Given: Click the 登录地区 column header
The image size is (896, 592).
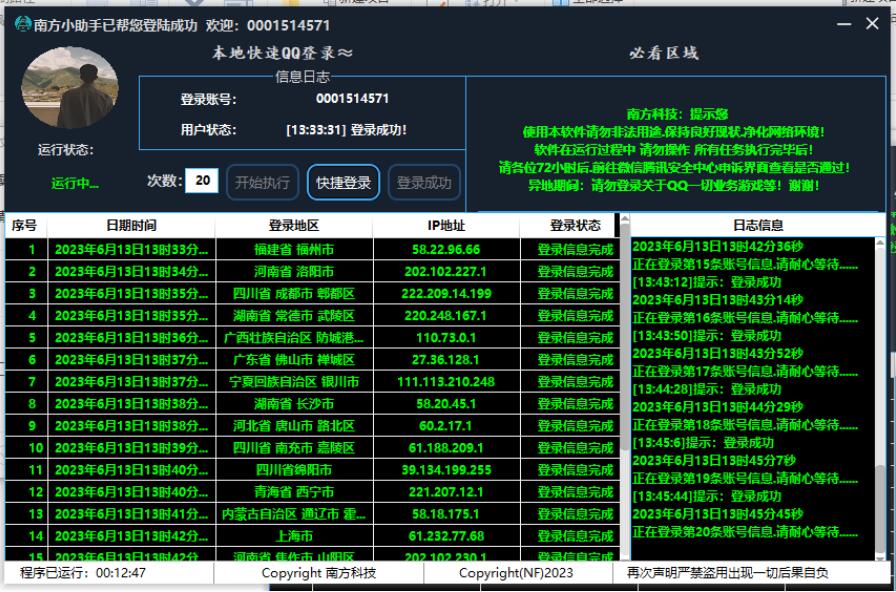Looking at the screenshot, I should click(x=294, y=225).
